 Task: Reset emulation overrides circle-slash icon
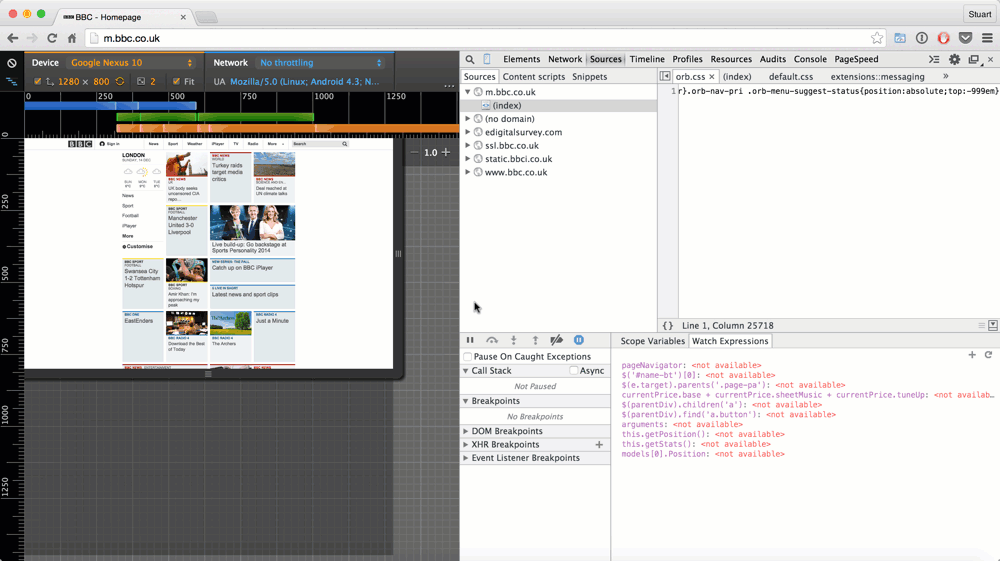click(11, 62)
